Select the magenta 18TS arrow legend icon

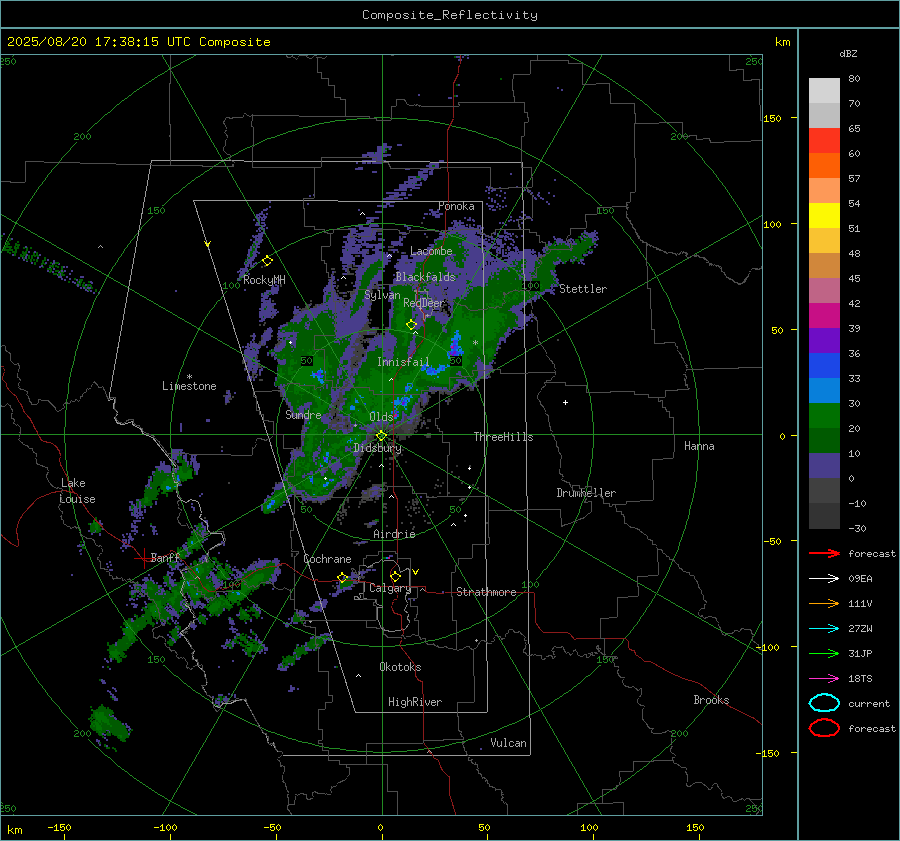point(824,679)
